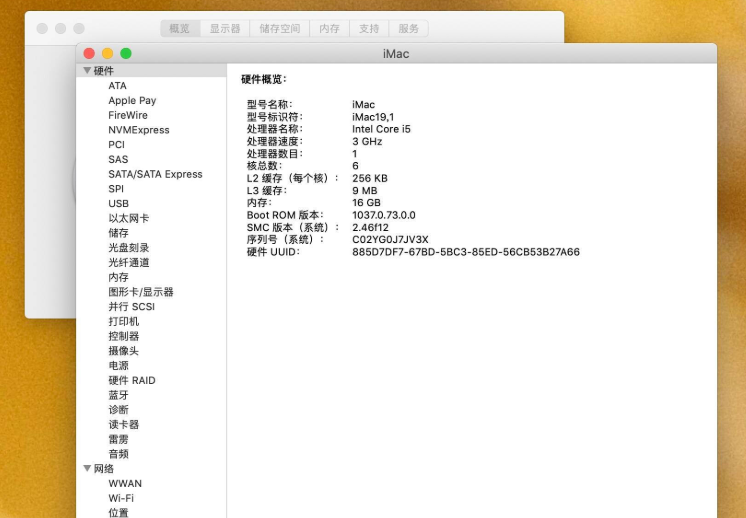The image size is (746, 518).
Task: Choose USB in the sidebar
Action: point(118,204)
